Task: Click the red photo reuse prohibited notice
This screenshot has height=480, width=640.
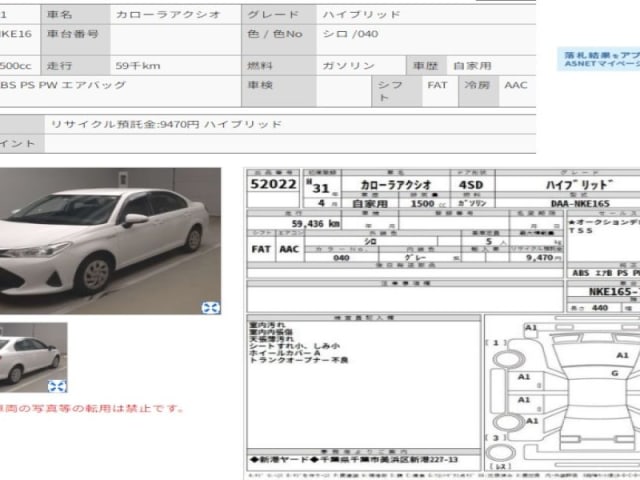Action: [92, 408]
